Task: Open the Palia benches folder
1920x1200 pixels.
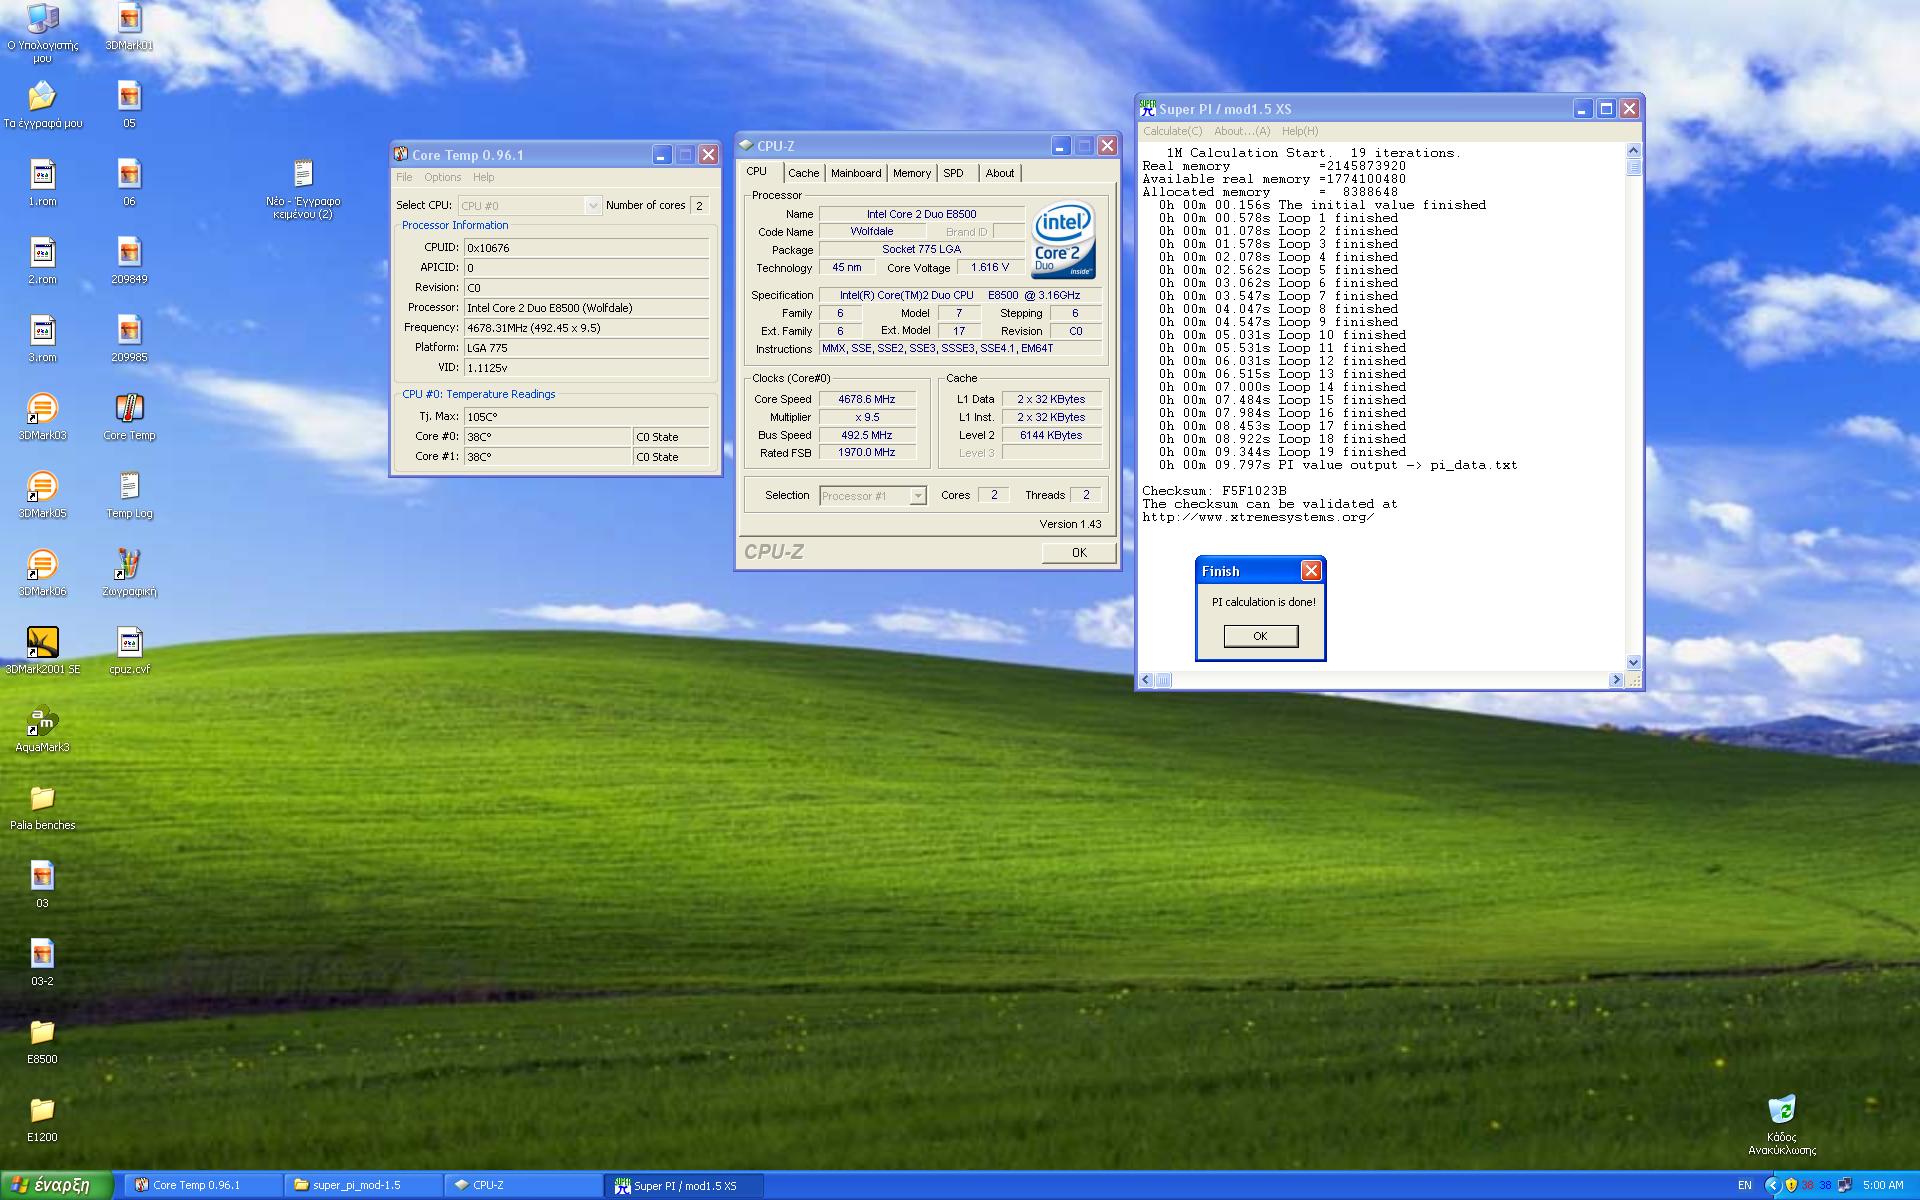Action: [42, 807]
